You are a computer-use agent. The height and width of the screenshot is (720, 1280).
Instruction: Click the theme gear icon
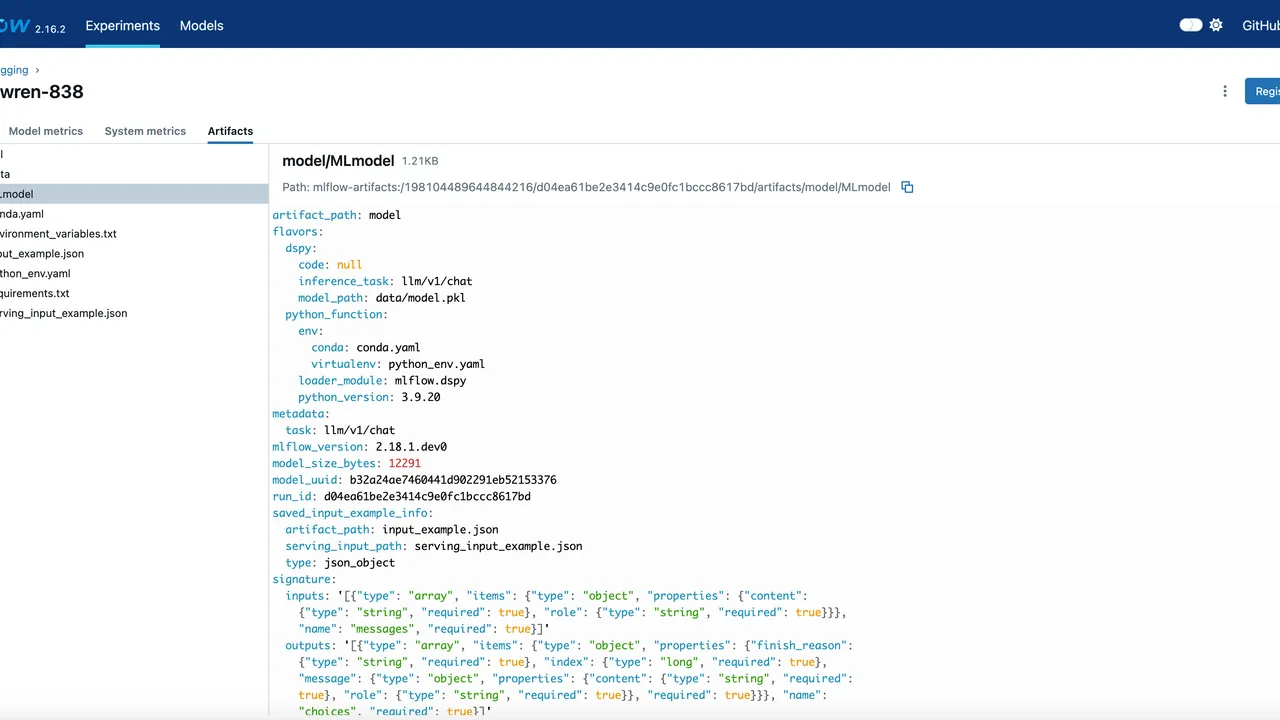(1216, 25)
